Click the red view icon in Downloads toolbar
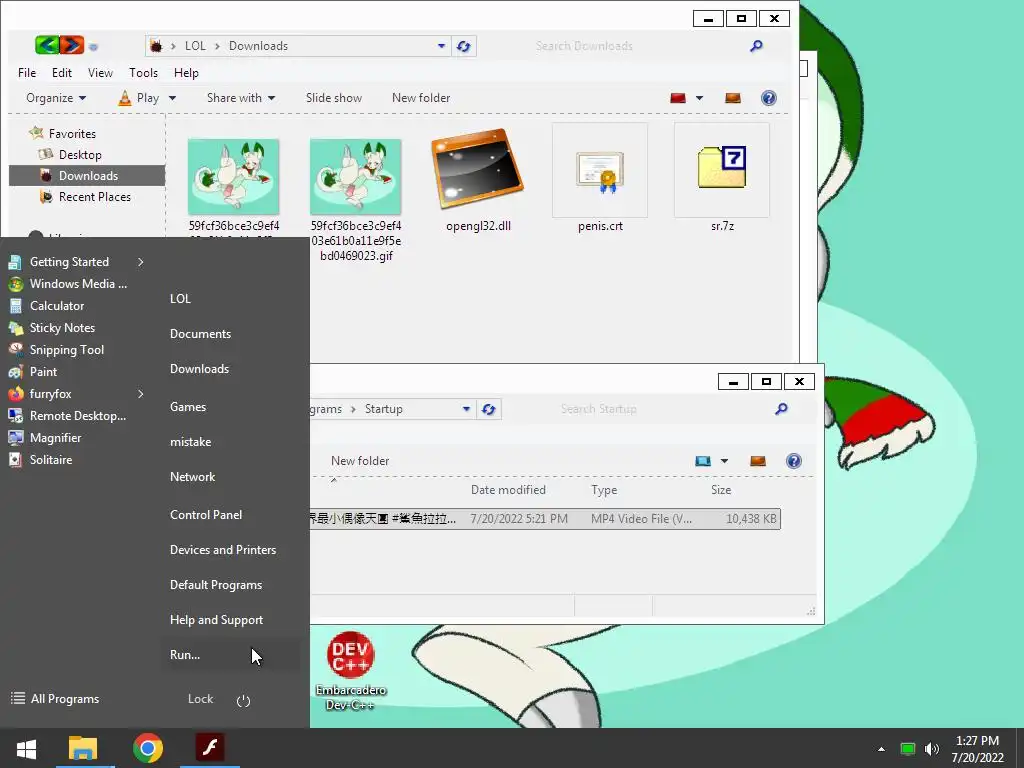Viewport: 1024px width, 768px height. pos(678,98)
